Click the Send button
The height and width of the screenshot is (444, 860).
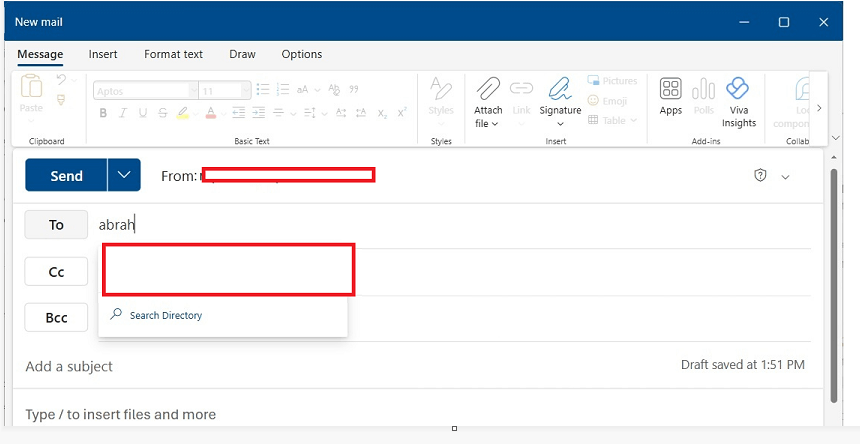click(66, 175)
